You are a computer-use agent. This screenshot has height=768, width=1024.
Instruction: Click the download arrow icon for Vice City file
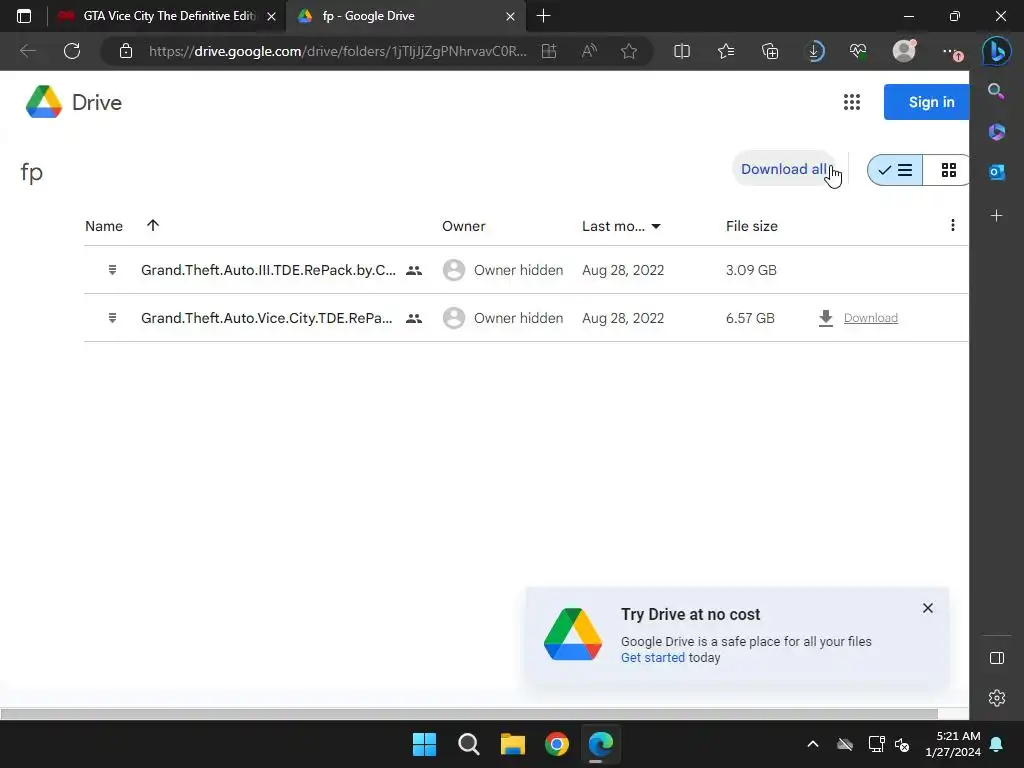[825, 318]
